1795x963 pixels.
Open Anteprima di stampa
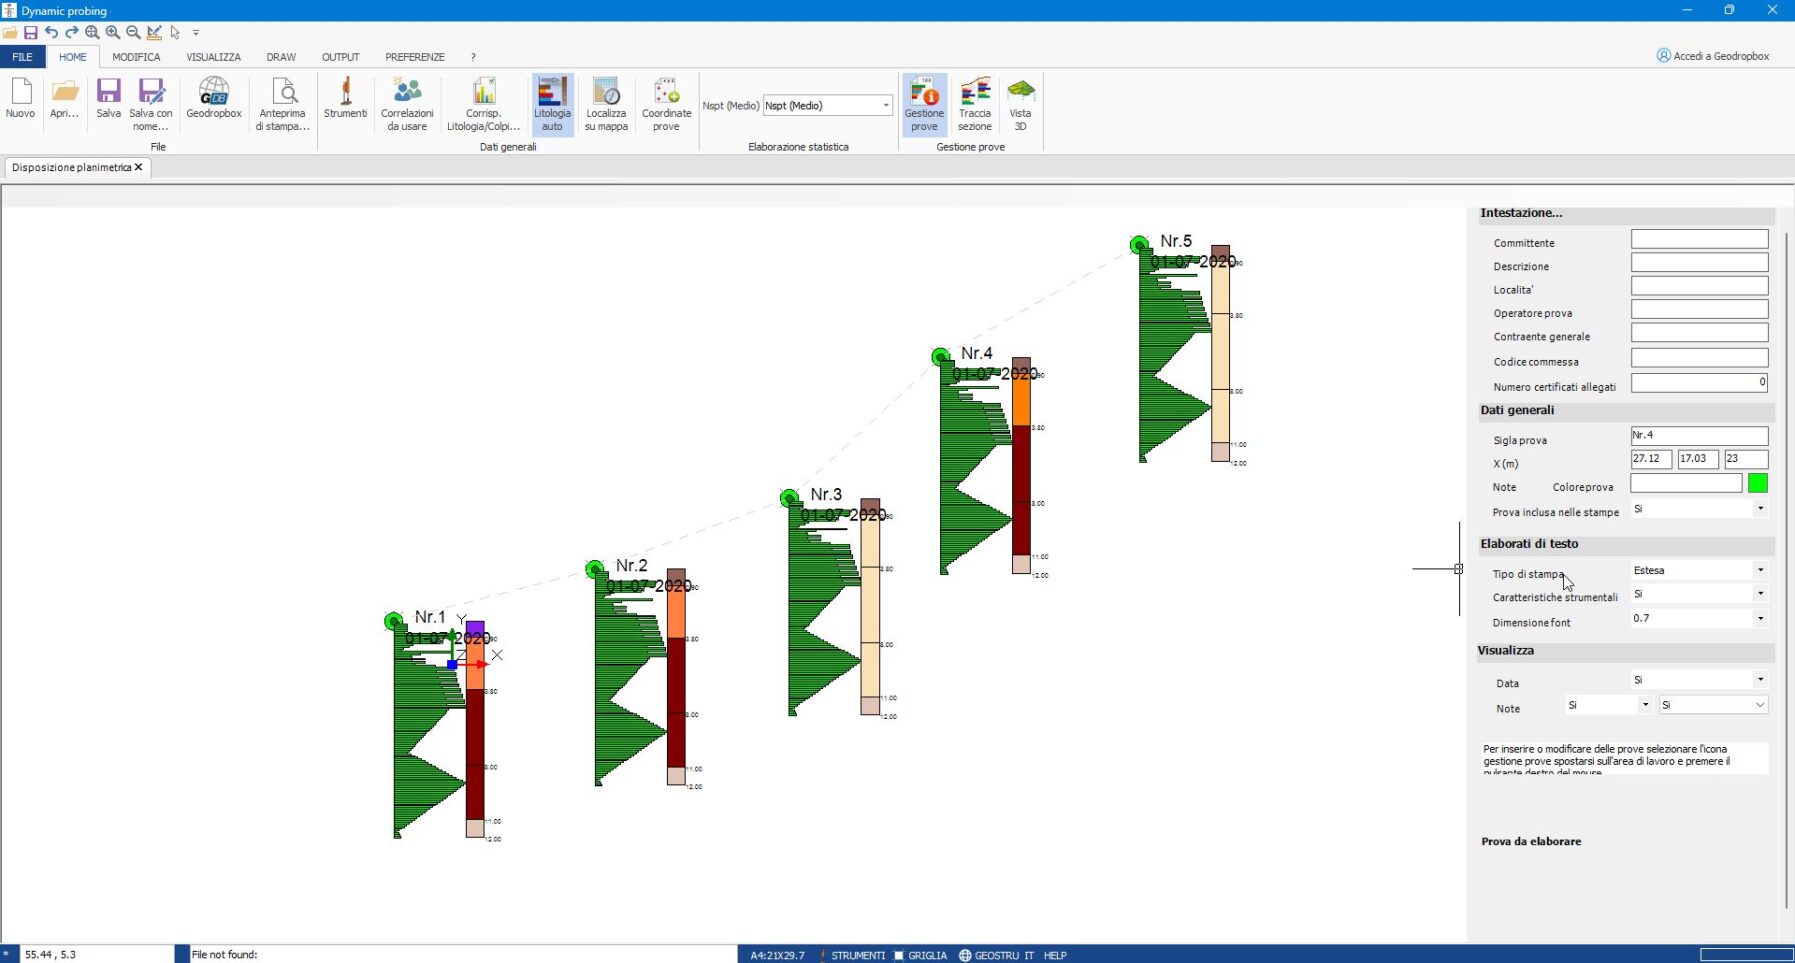click(283, 104)
